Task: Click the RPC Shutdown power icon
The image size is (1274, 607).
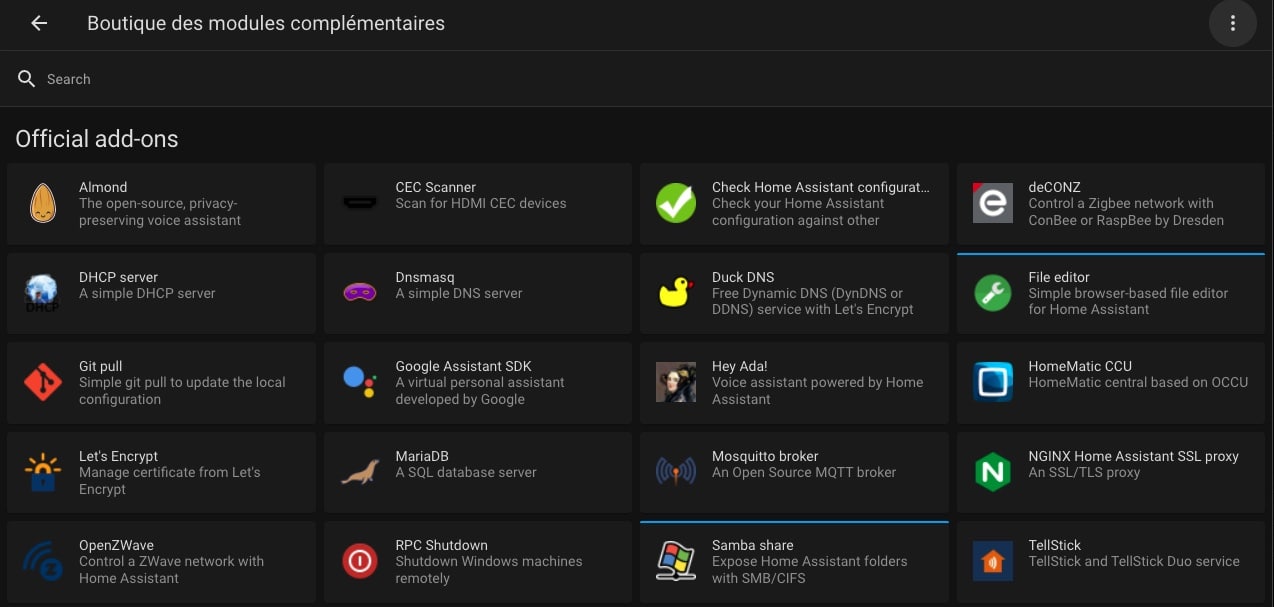Action: click(359, 561)
